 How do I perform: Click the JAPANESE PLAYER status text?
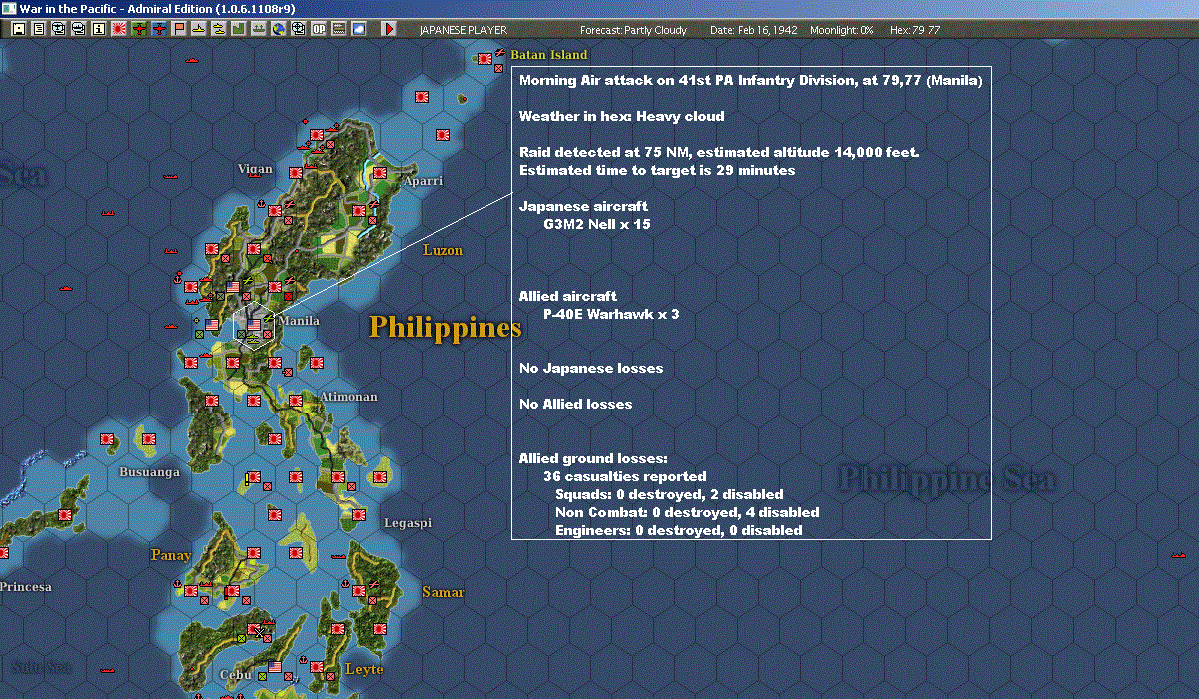[x=463, y=30]
